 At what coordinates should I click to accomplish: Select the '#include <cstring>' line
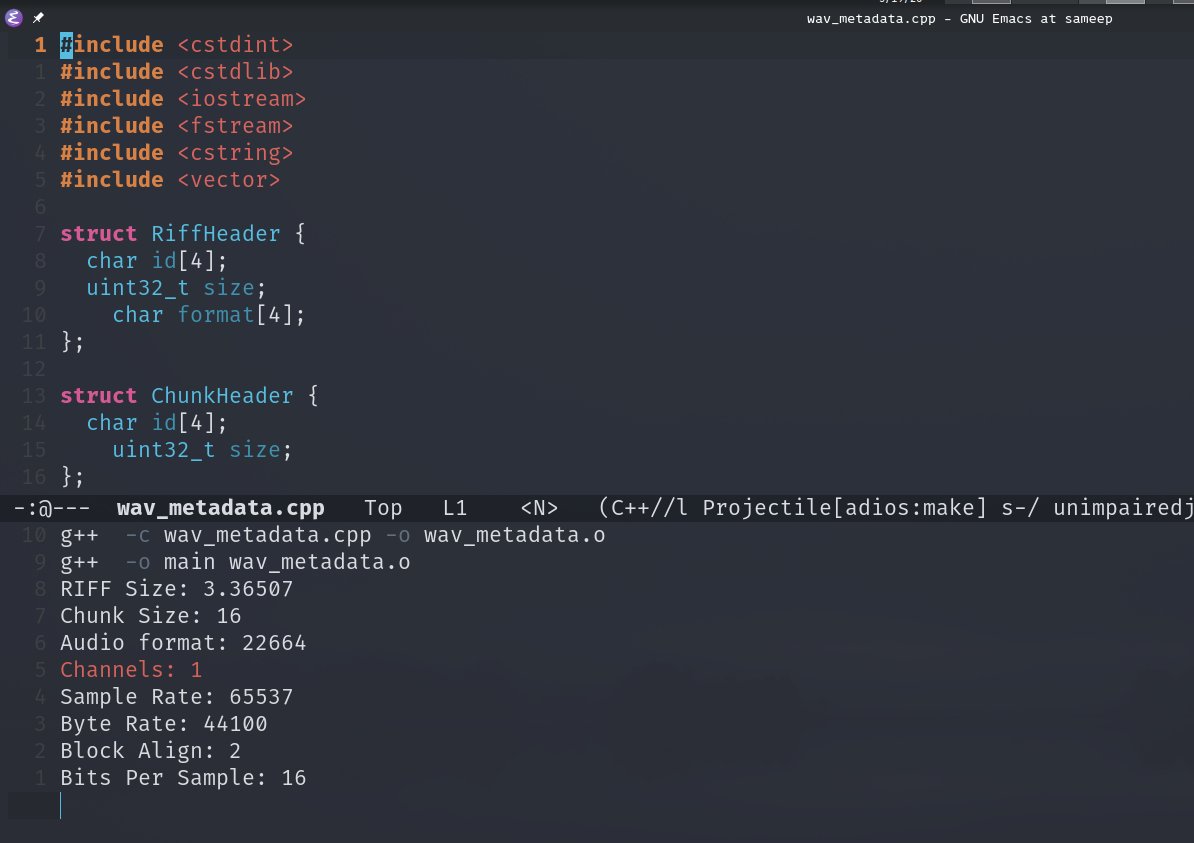[177, 153]
